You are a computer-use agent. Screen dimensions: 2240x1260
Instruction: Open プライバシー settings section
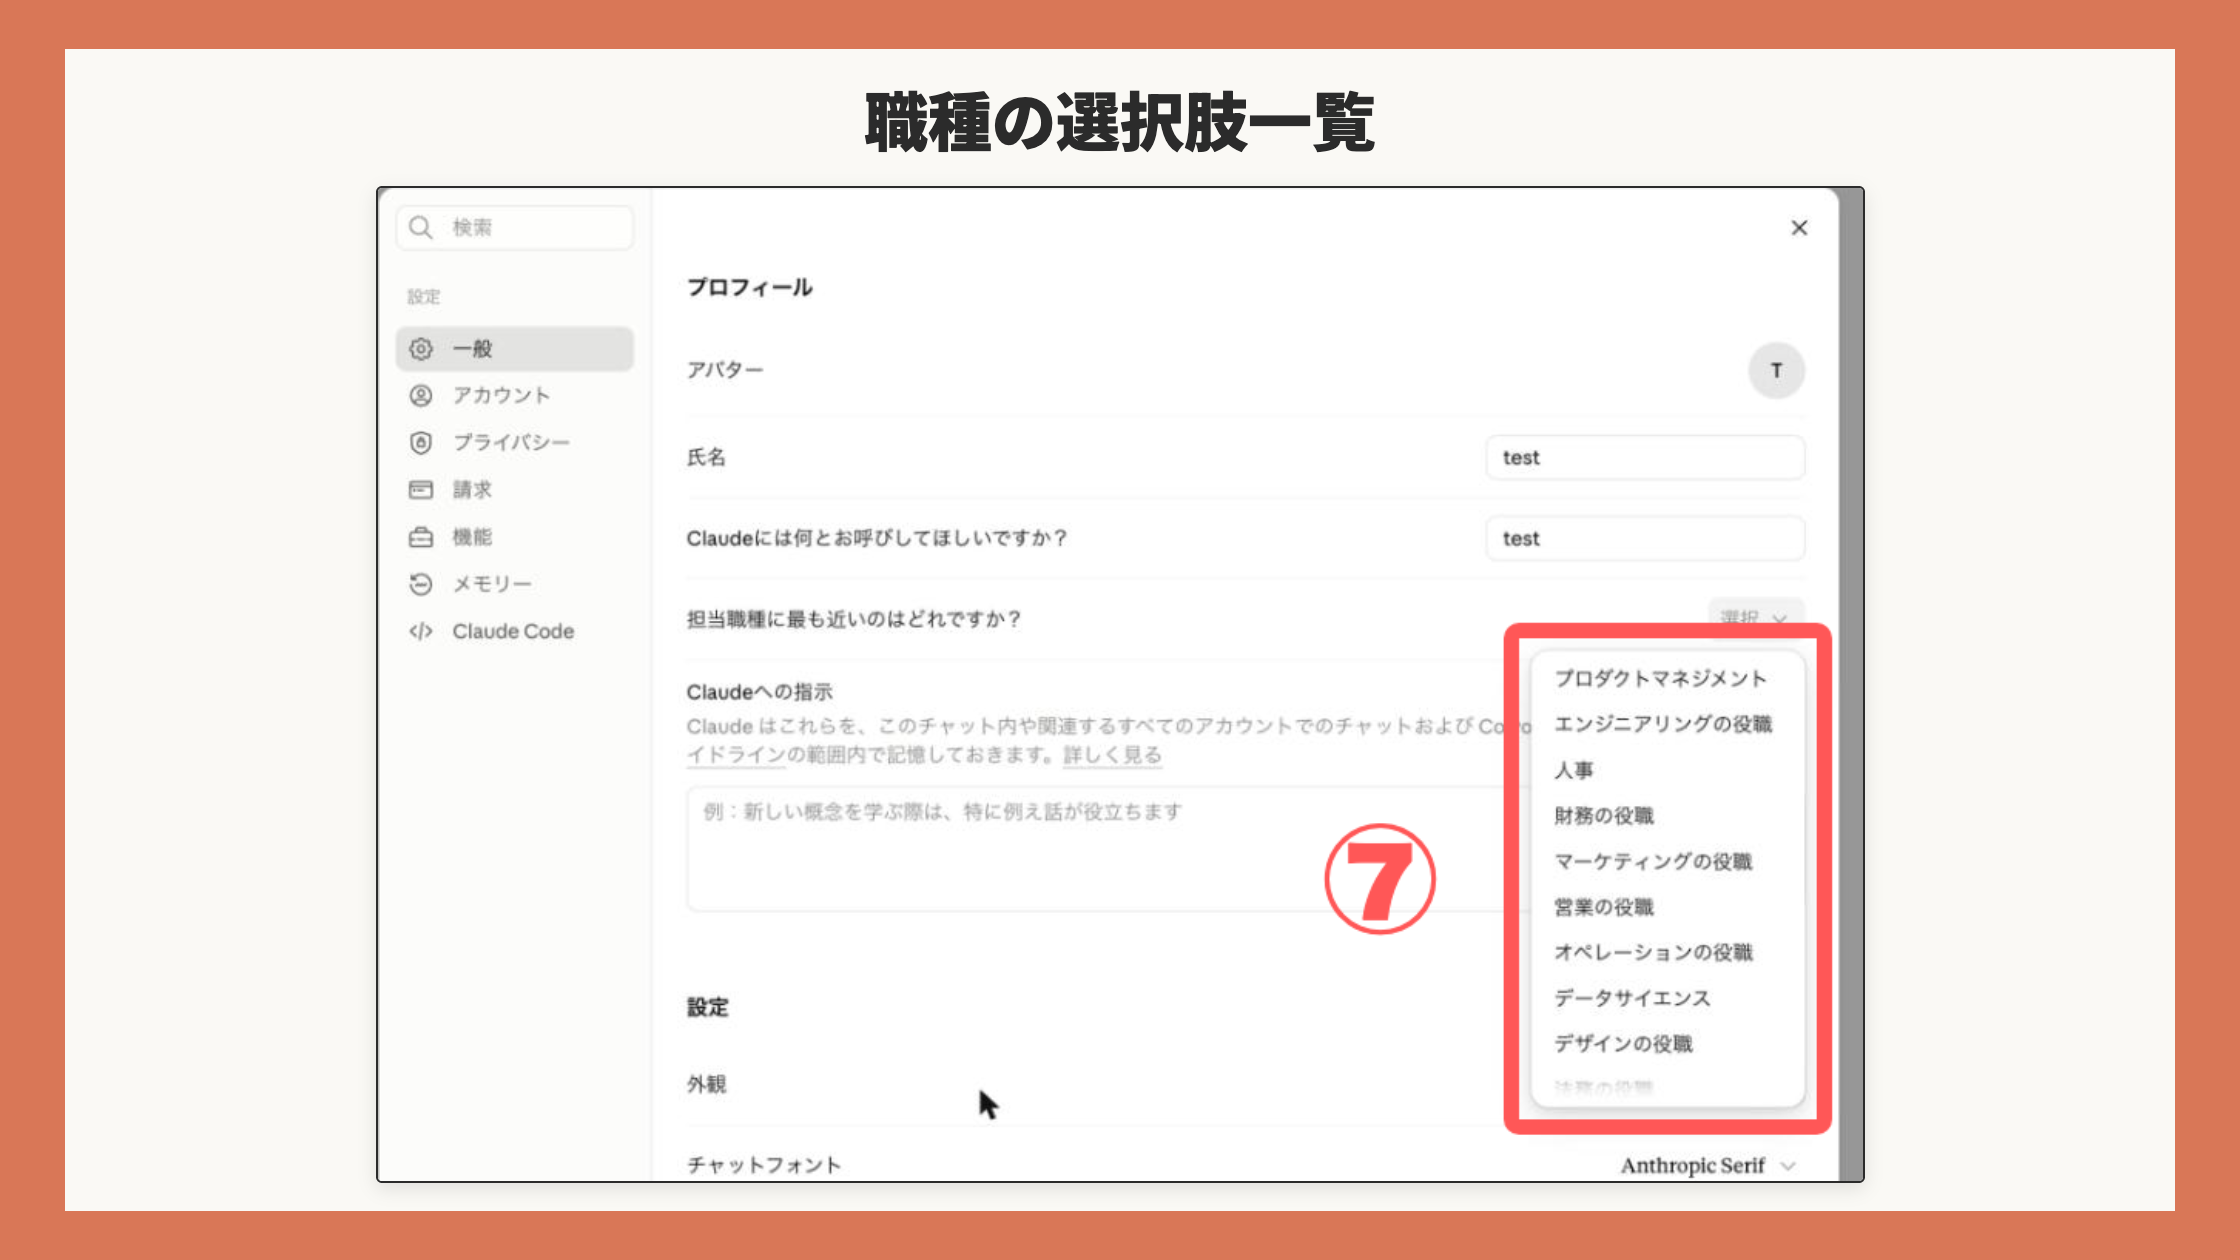515,443
